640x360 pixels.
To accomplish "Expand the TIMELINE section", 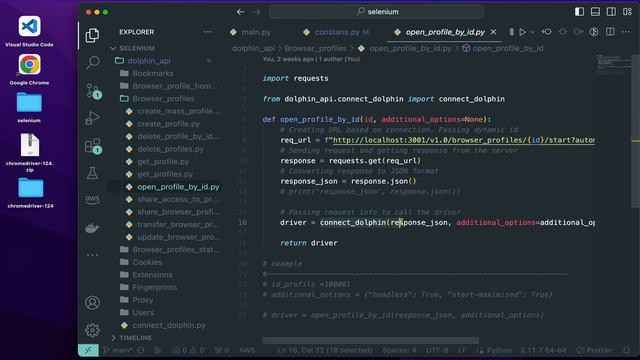I will point(135,338).
